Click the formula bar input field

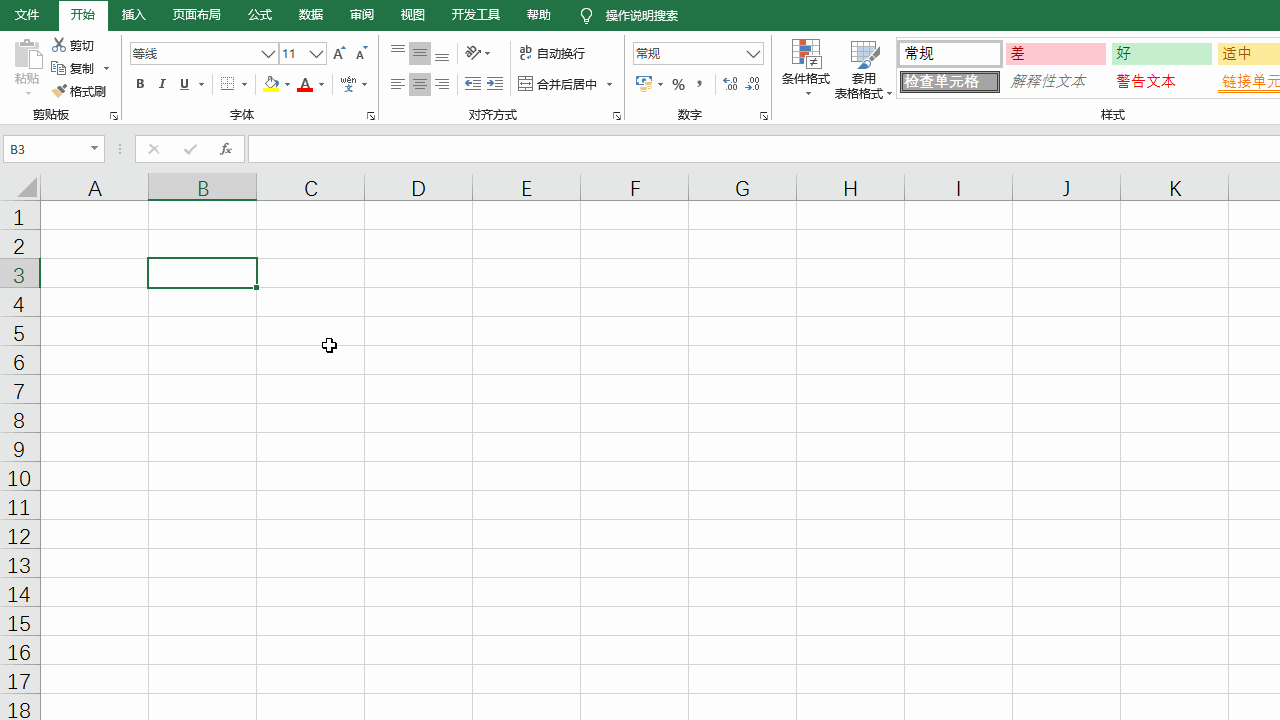point(764,149)
